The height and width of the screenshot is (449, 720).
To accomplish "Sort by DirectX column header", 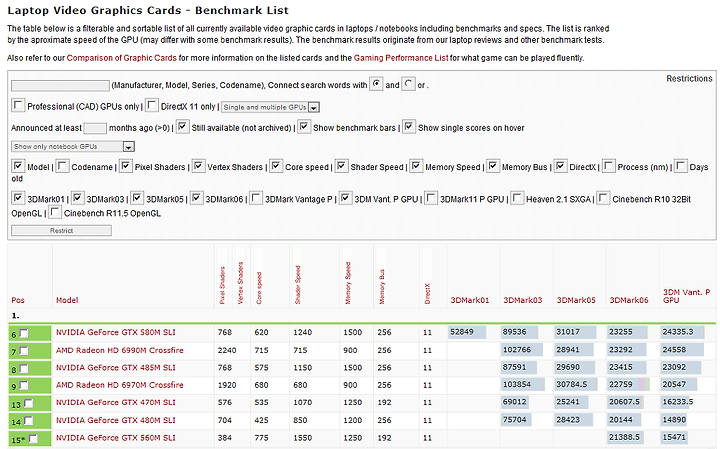I will tap(427, 294).
